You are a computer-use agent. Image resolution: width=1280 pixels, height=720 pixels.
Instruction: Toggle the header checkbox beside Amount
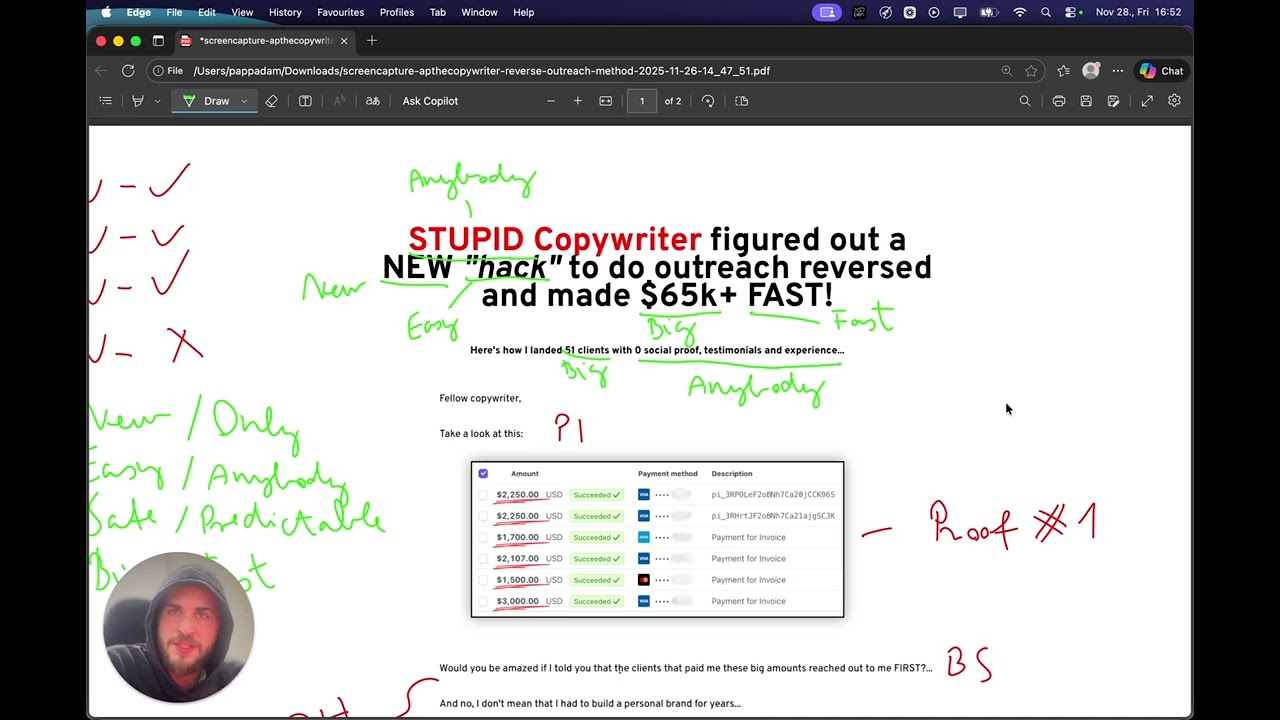pyautogui.click(x=483, y=474)
